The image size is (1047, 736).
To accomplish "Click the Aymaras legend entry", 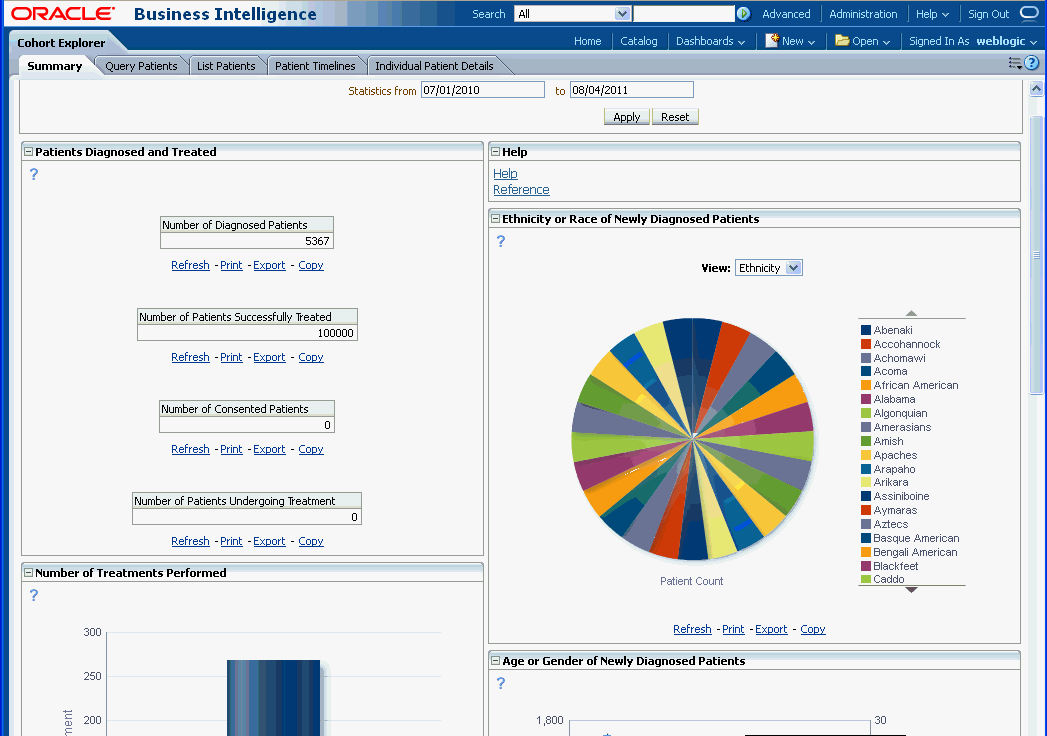I will coord(889,510).
